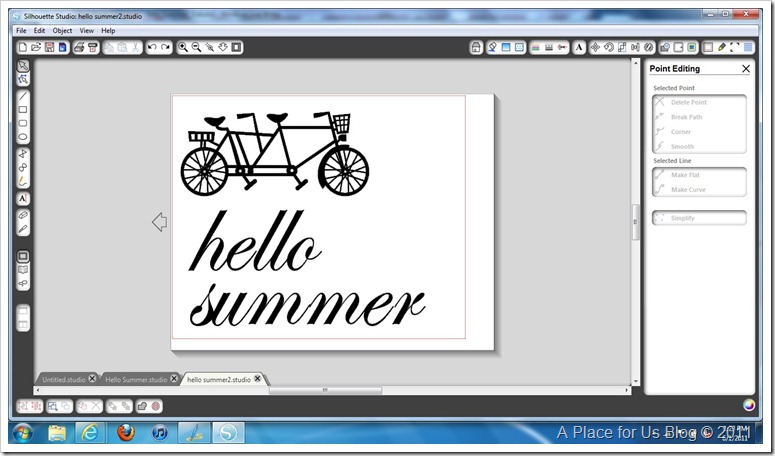Select the Knife tool

pos(23,229)
